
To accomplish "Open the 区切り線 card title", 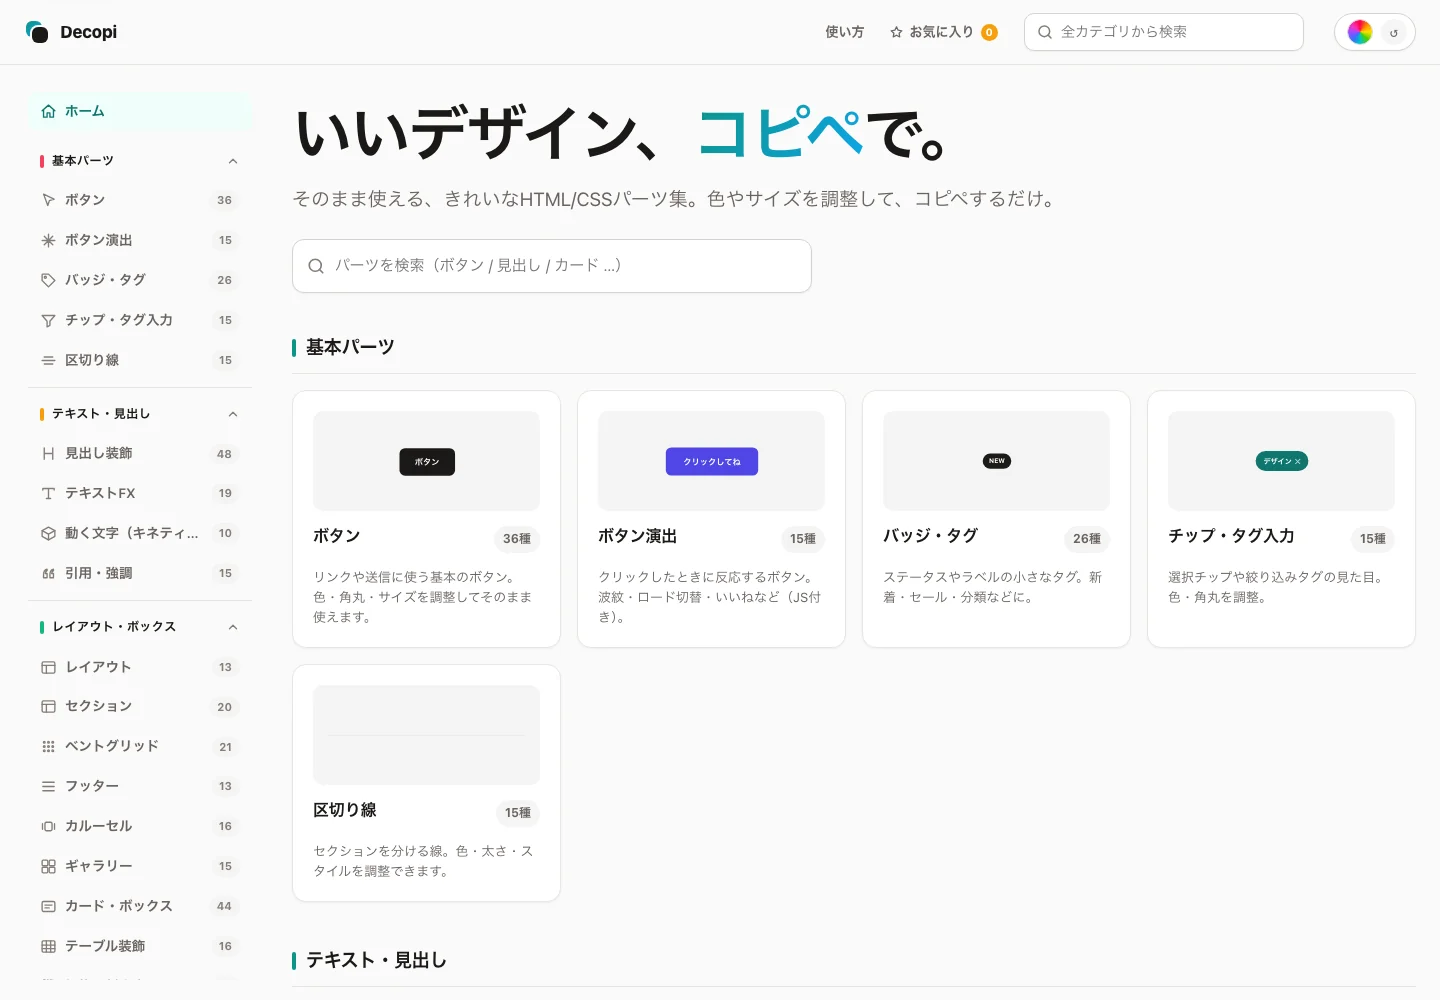I will (x=345, y=810).
